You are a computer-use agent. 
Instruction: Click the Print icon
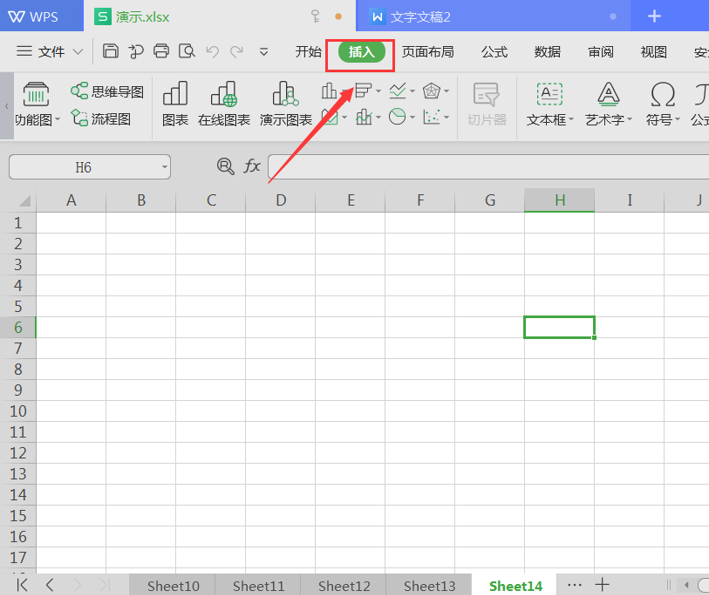click(161, 52)
